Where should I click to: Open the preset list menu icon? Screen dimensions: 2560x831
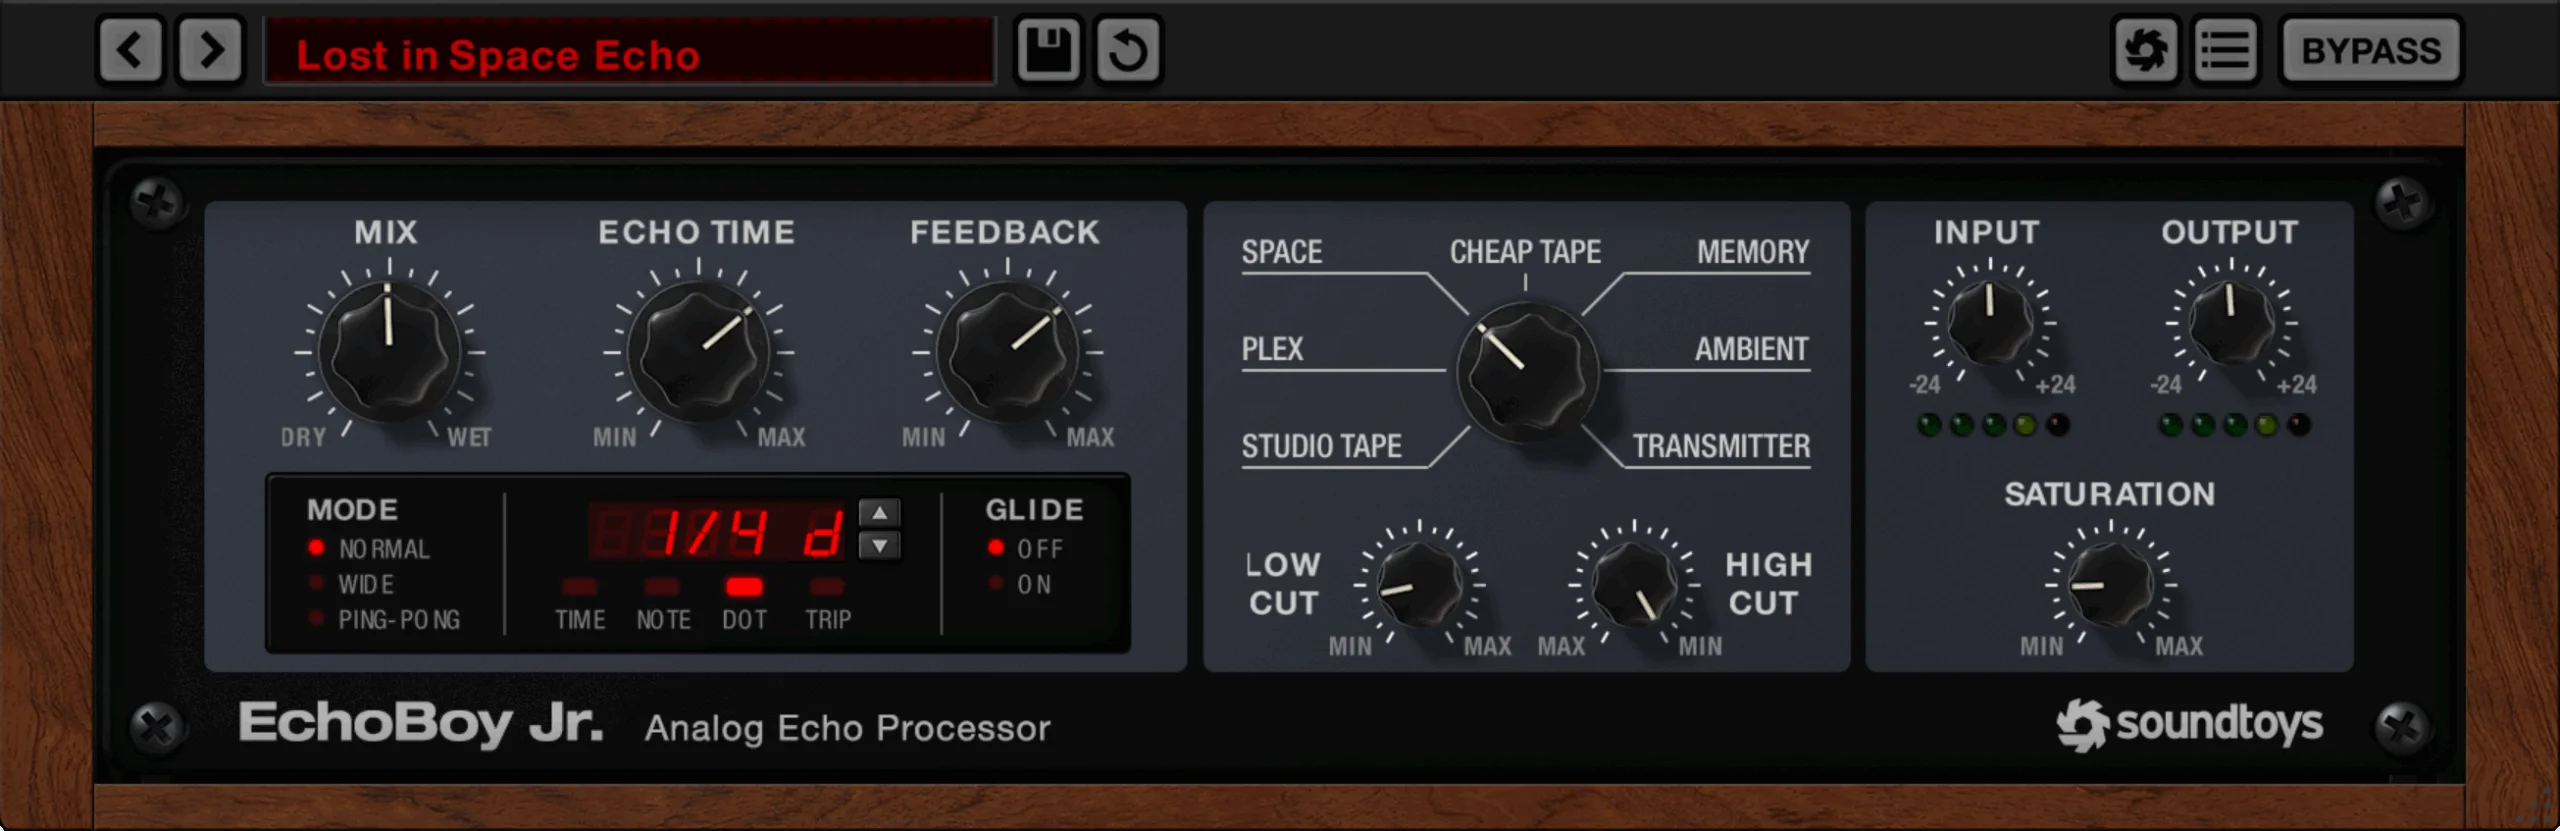[x=2226, y=49]
